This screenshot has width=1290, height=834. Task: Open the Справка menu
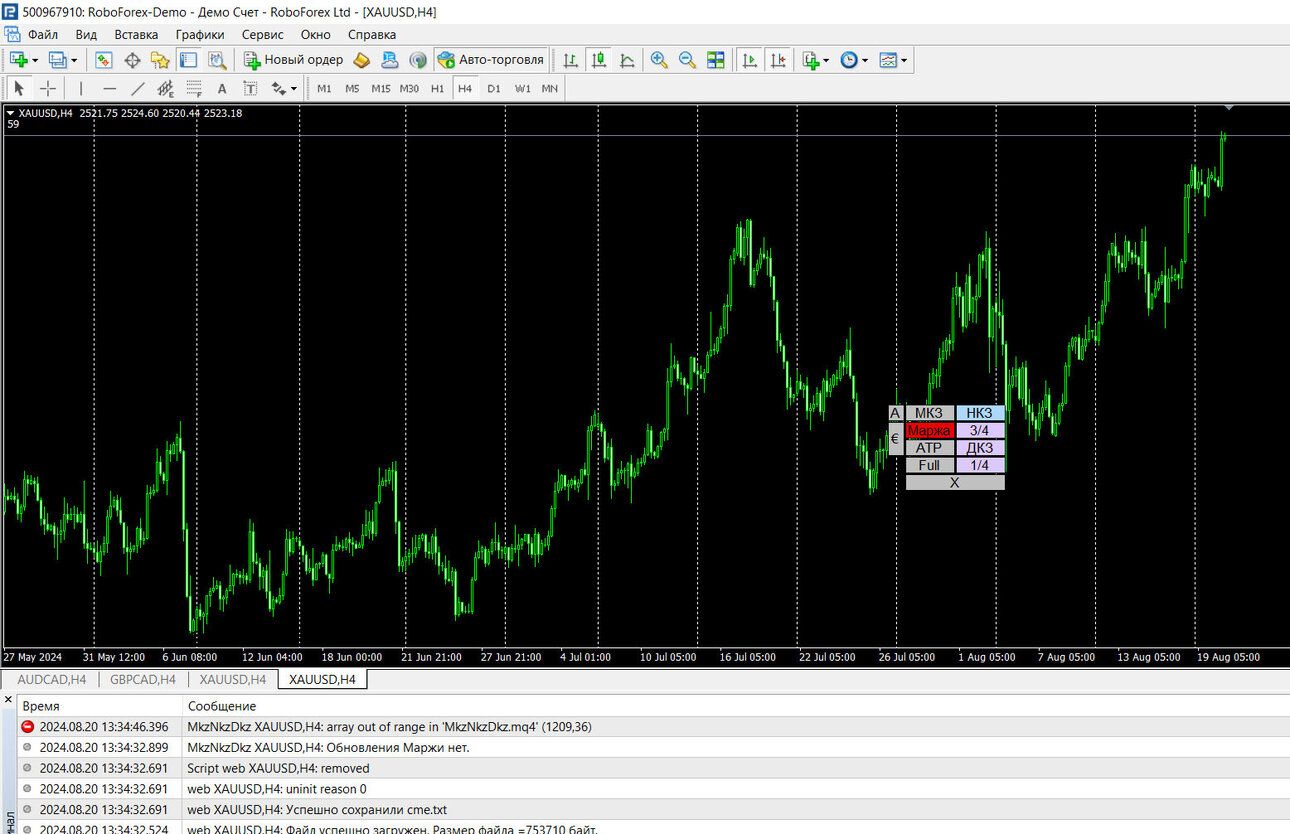(x=372, y=34)
